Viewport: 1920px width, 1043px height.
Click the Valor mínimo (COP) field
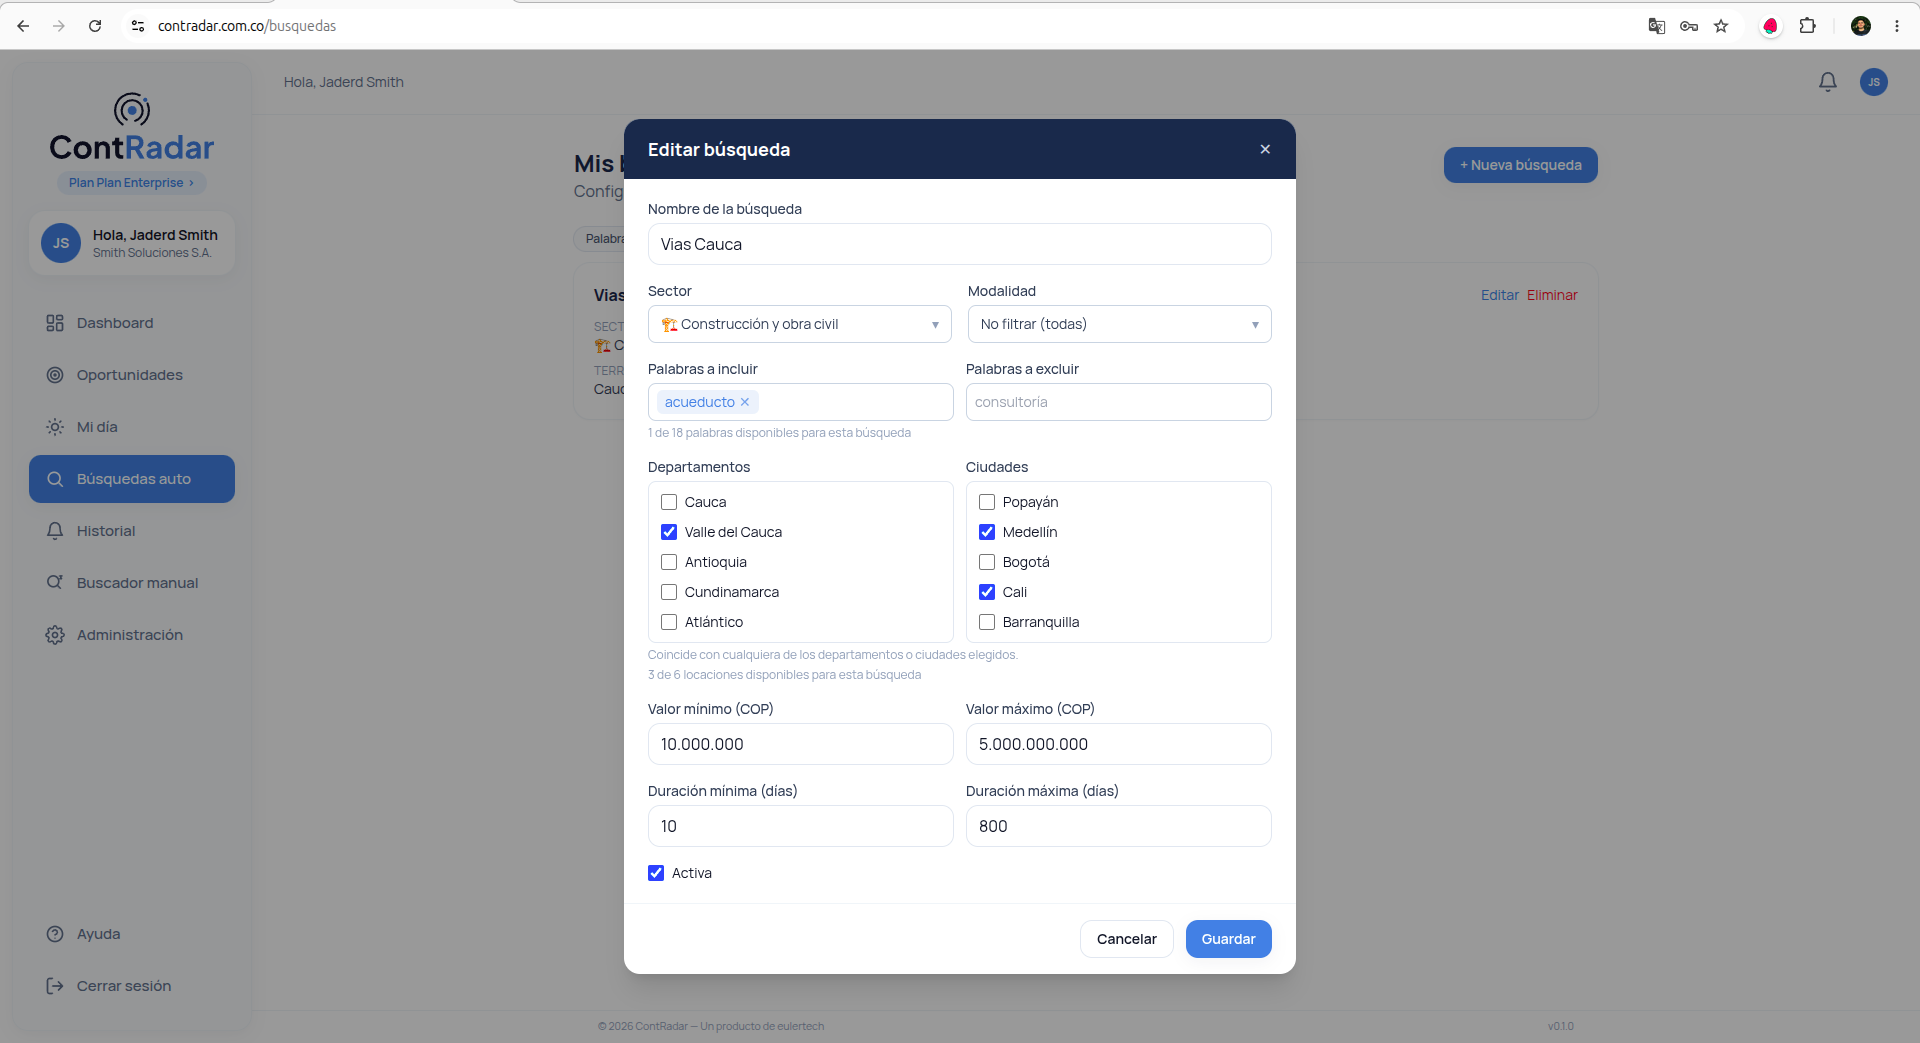pos(800,744)
